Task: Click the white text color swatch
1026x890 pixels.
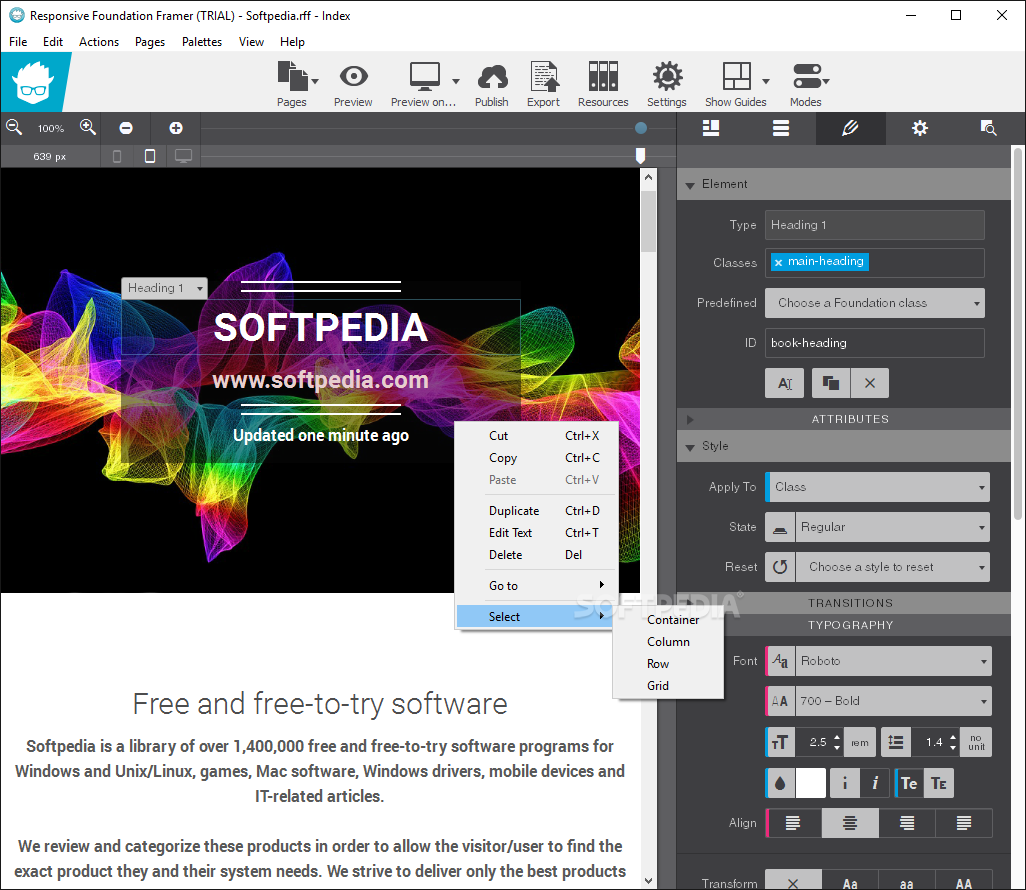Action: [810, 783]
